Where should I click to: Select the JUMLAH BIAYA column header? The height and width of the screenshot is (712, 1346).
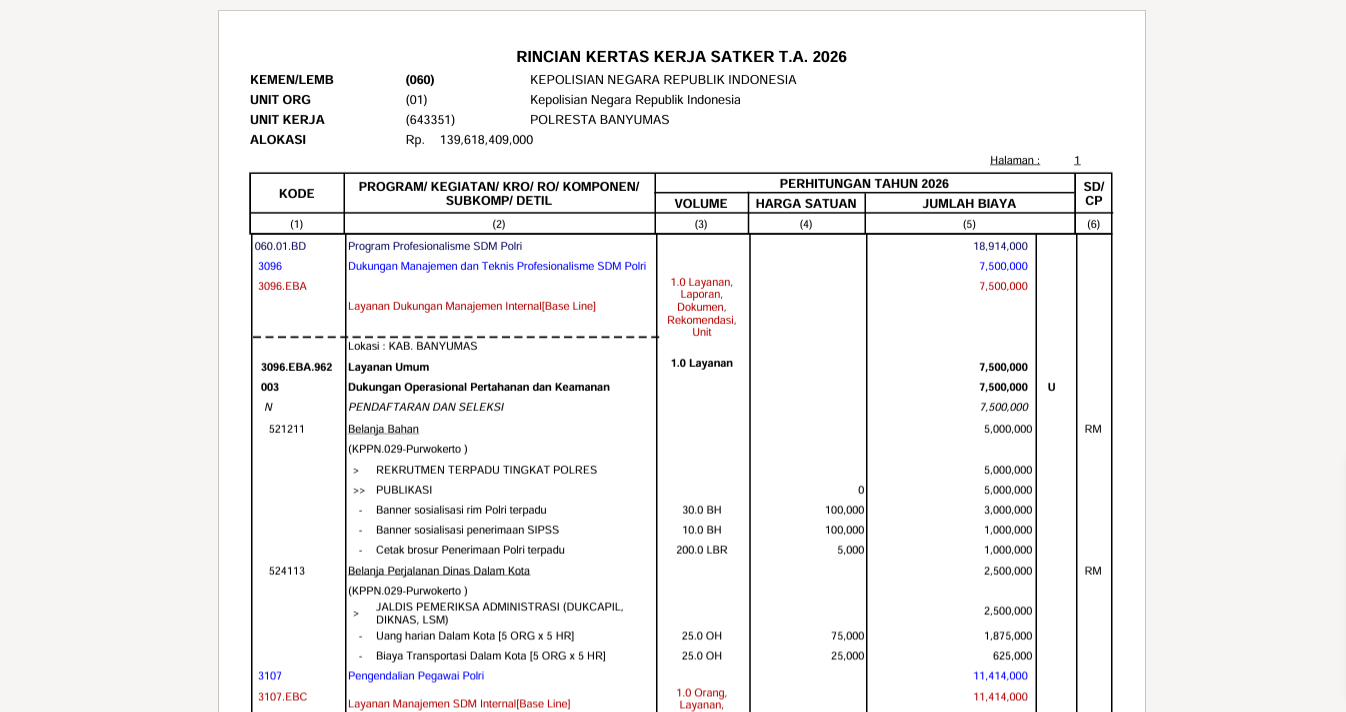[969, 204]
